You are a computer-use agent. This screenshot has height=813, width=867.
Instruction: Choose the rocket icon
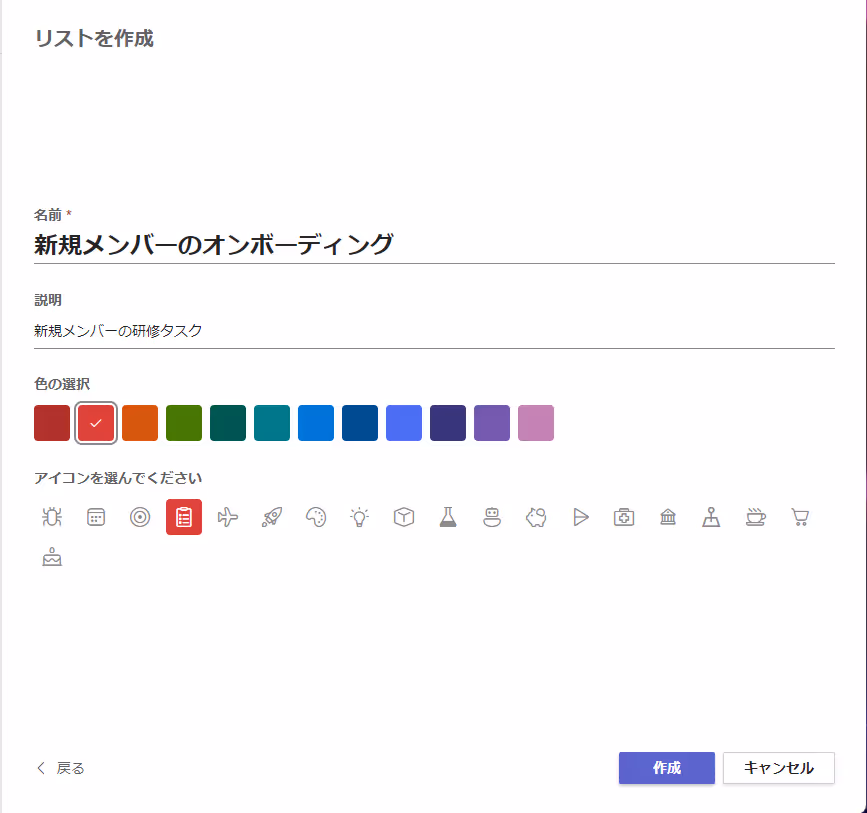tap(272, 517)
